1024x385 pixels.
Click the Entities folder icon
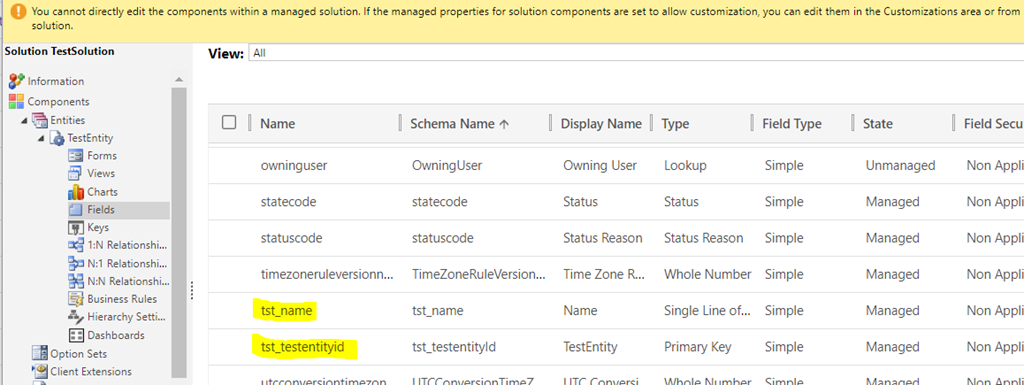point(40,120)
